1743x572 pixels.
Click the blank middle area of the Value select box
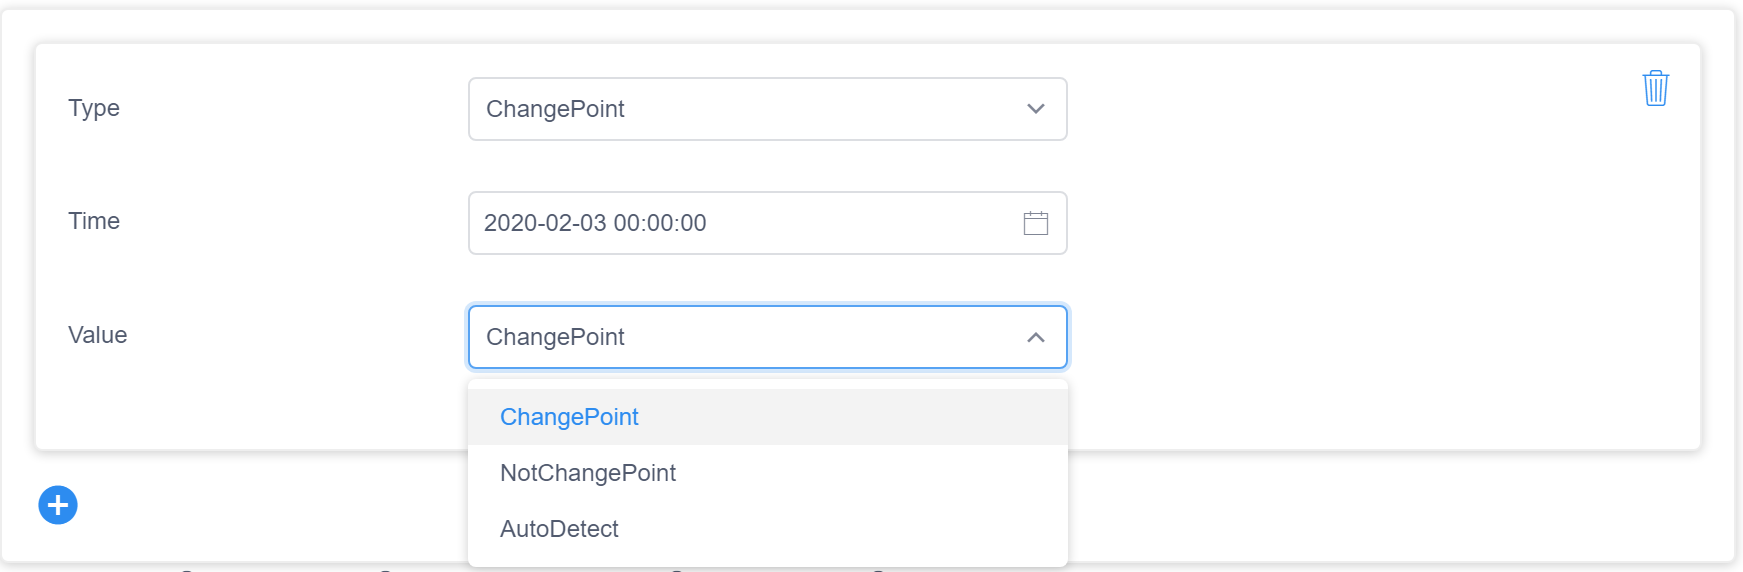820,337
